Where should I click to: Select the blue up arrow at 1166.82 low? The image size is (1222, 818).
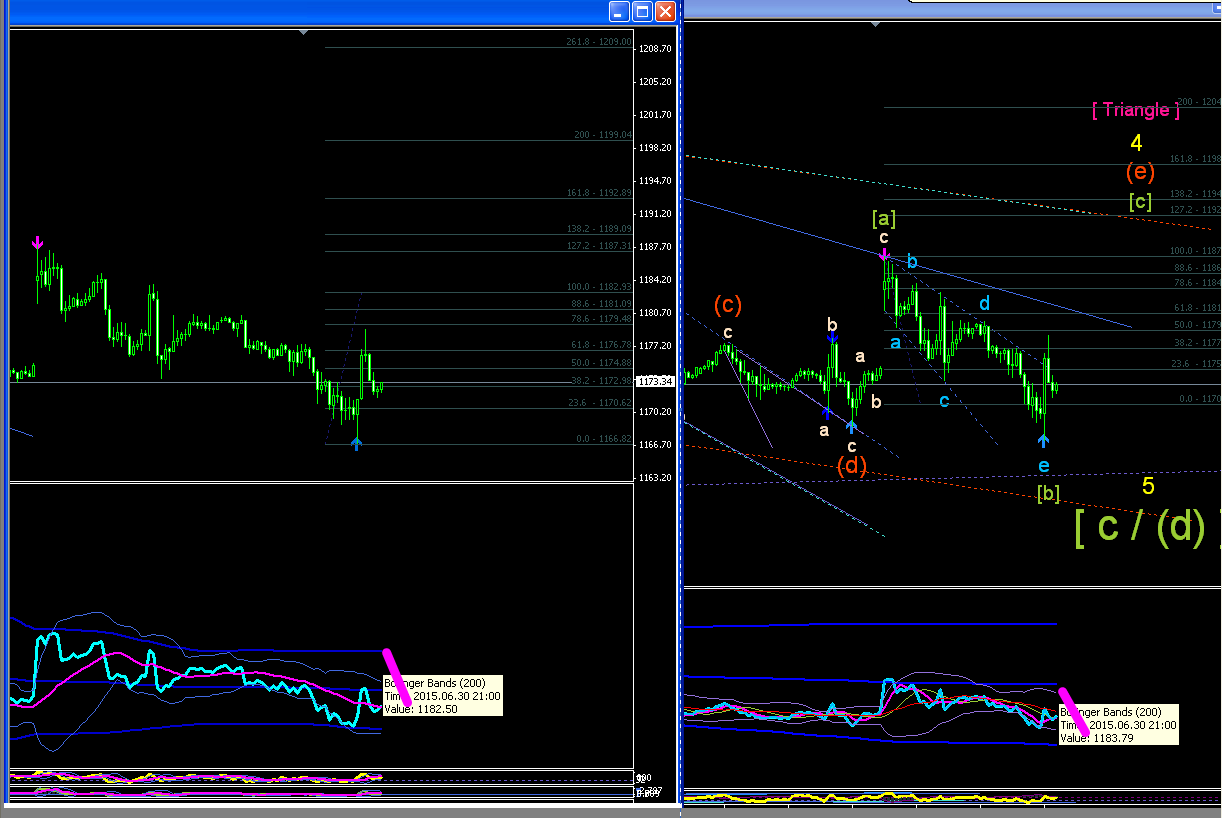tap(356, 444)
